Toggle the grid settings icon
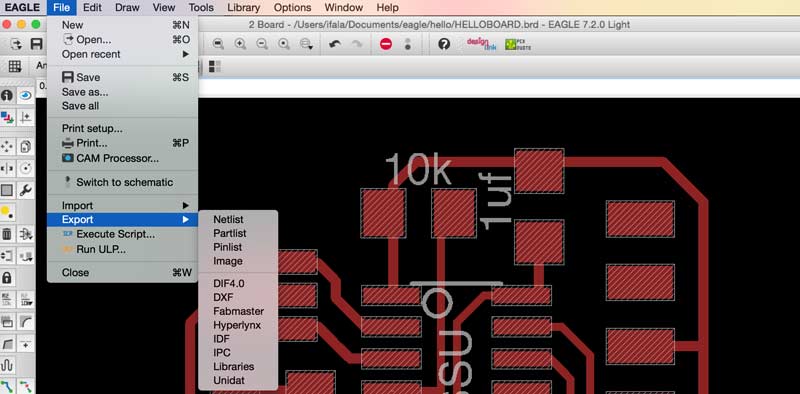The image size is (800, 394). pyautogui.click(x=15, y=66)
